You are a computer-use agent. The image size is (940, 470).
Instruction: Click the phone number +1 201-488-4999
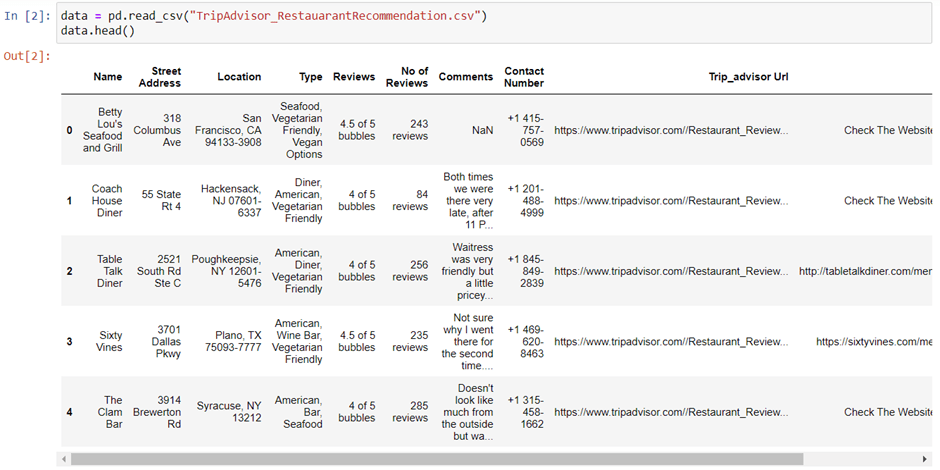pyautogui.click(x=526, y=201)
